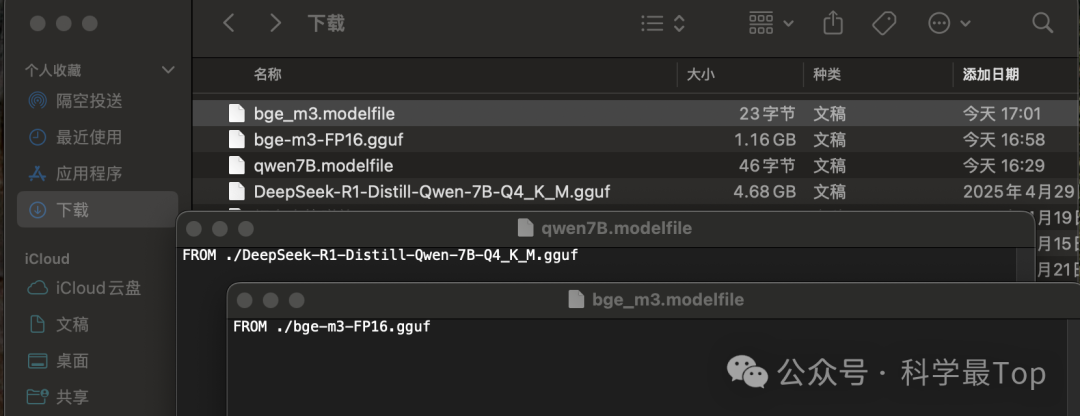Collapse the 个人收藏 sidebar section
Screen dimensions: 1080x416
pyautogui.click(x=167, y=70)
